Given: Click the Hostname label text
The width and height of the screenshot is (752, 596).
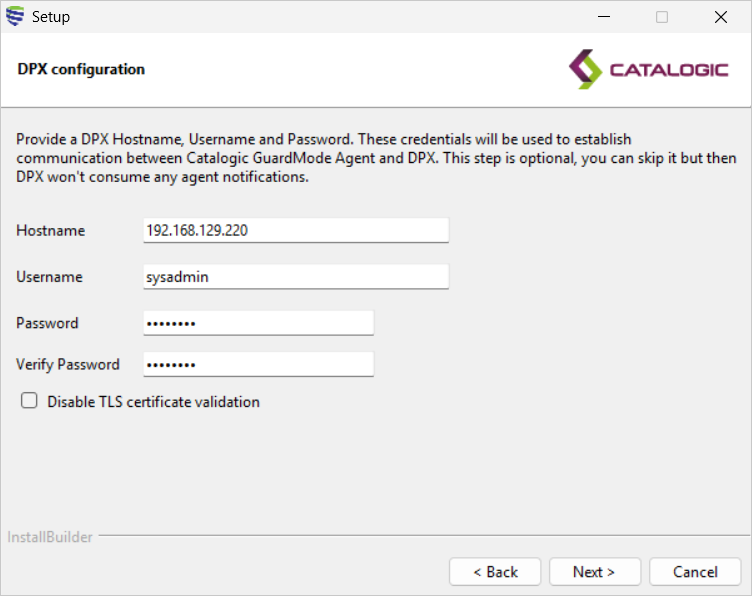Looking at the screenshot, I should pos(50,230).
